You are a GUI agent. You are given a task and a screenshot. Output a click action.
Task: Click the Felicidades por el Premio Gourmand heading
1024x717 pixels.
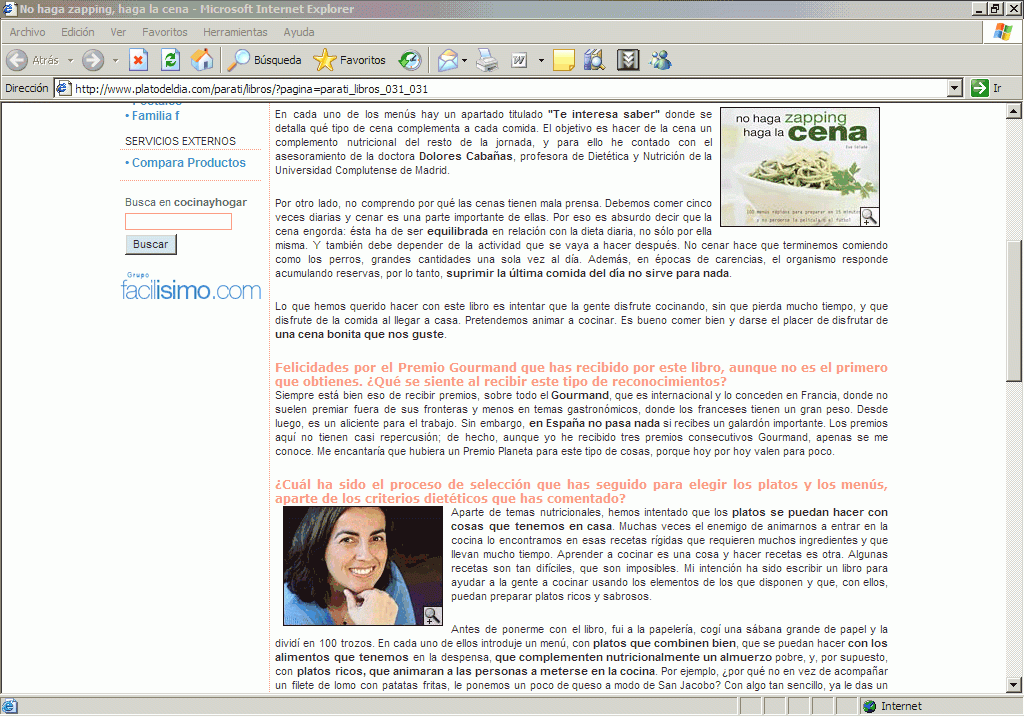581,374
